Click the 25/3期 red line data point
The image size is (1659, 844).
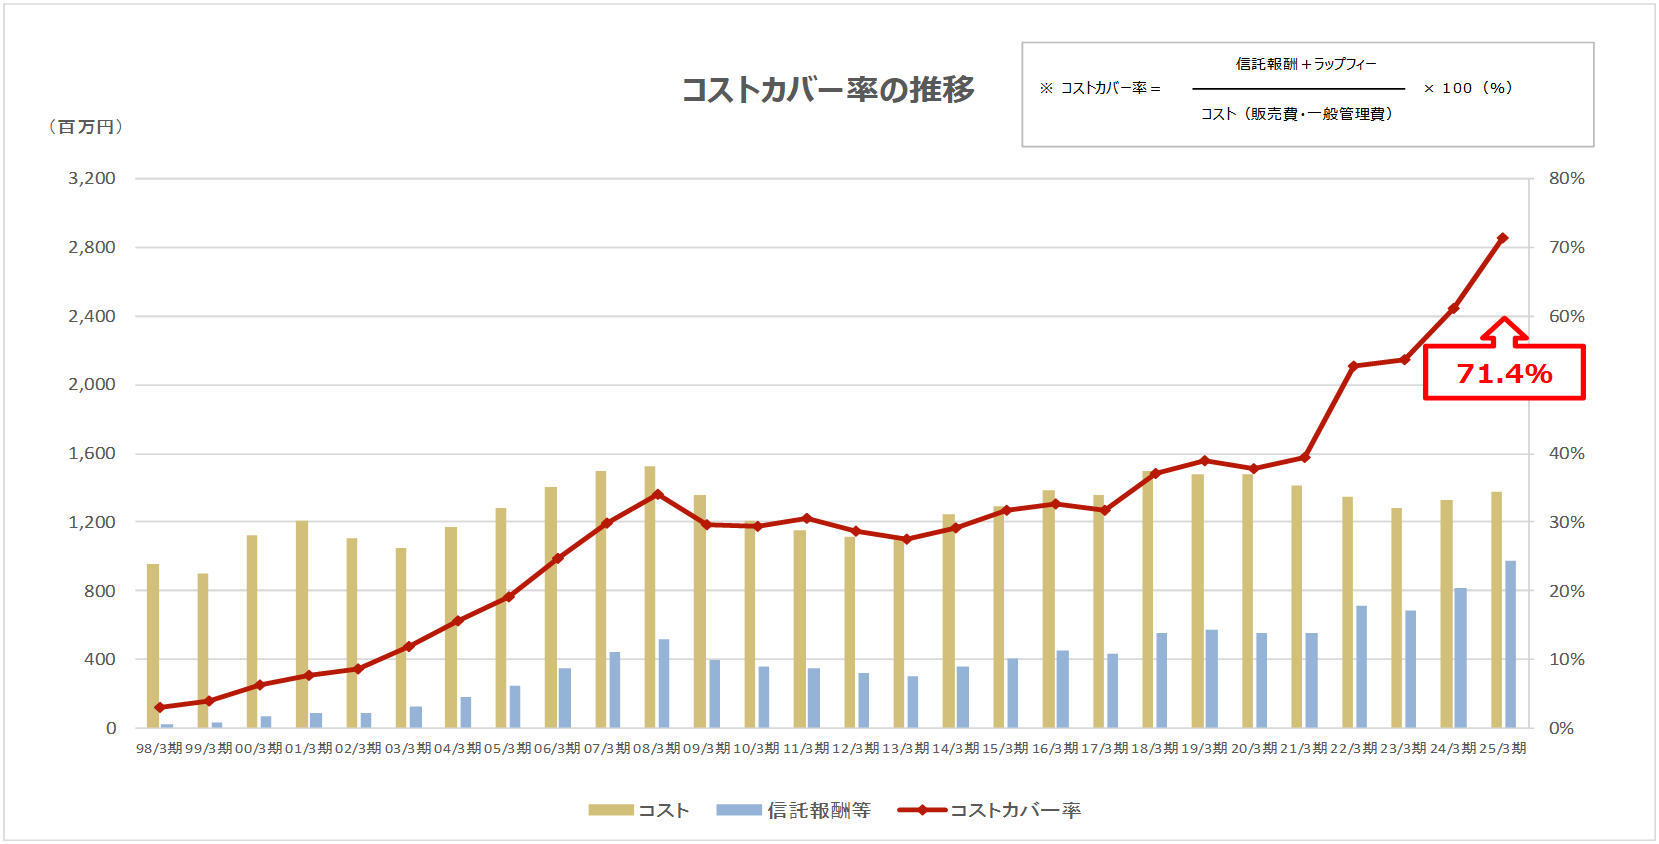[1502, 238]
